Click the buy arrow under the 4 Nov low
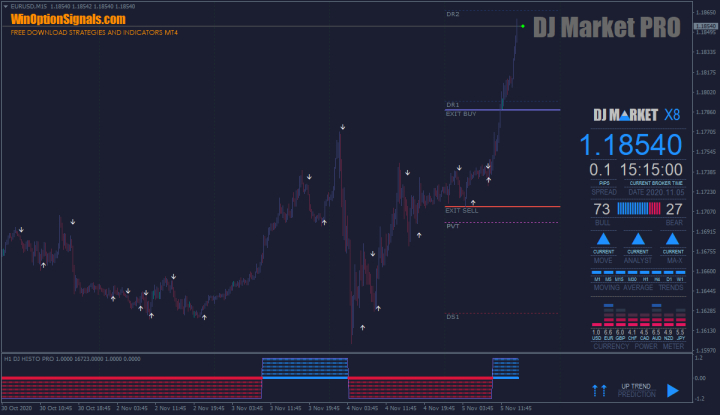The width and height of the screenshot is (720, 415). [x=363, y=327]
